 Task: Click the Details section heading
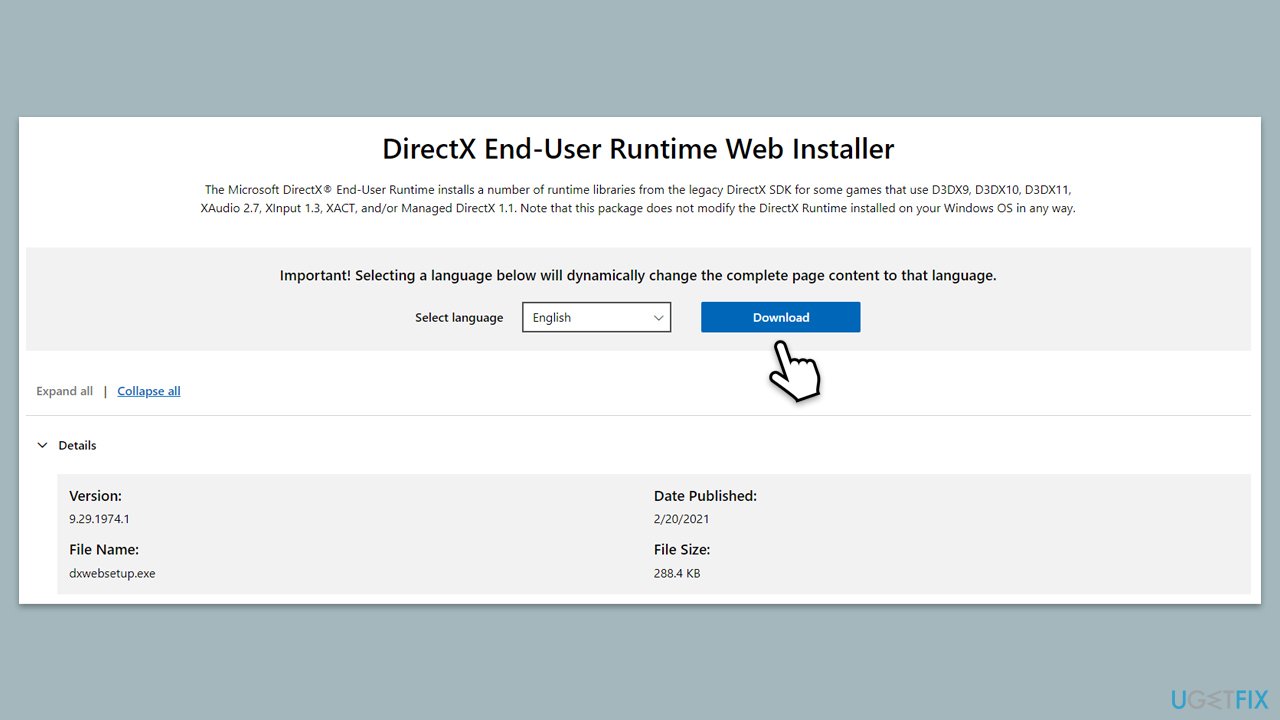pos(77,445)
